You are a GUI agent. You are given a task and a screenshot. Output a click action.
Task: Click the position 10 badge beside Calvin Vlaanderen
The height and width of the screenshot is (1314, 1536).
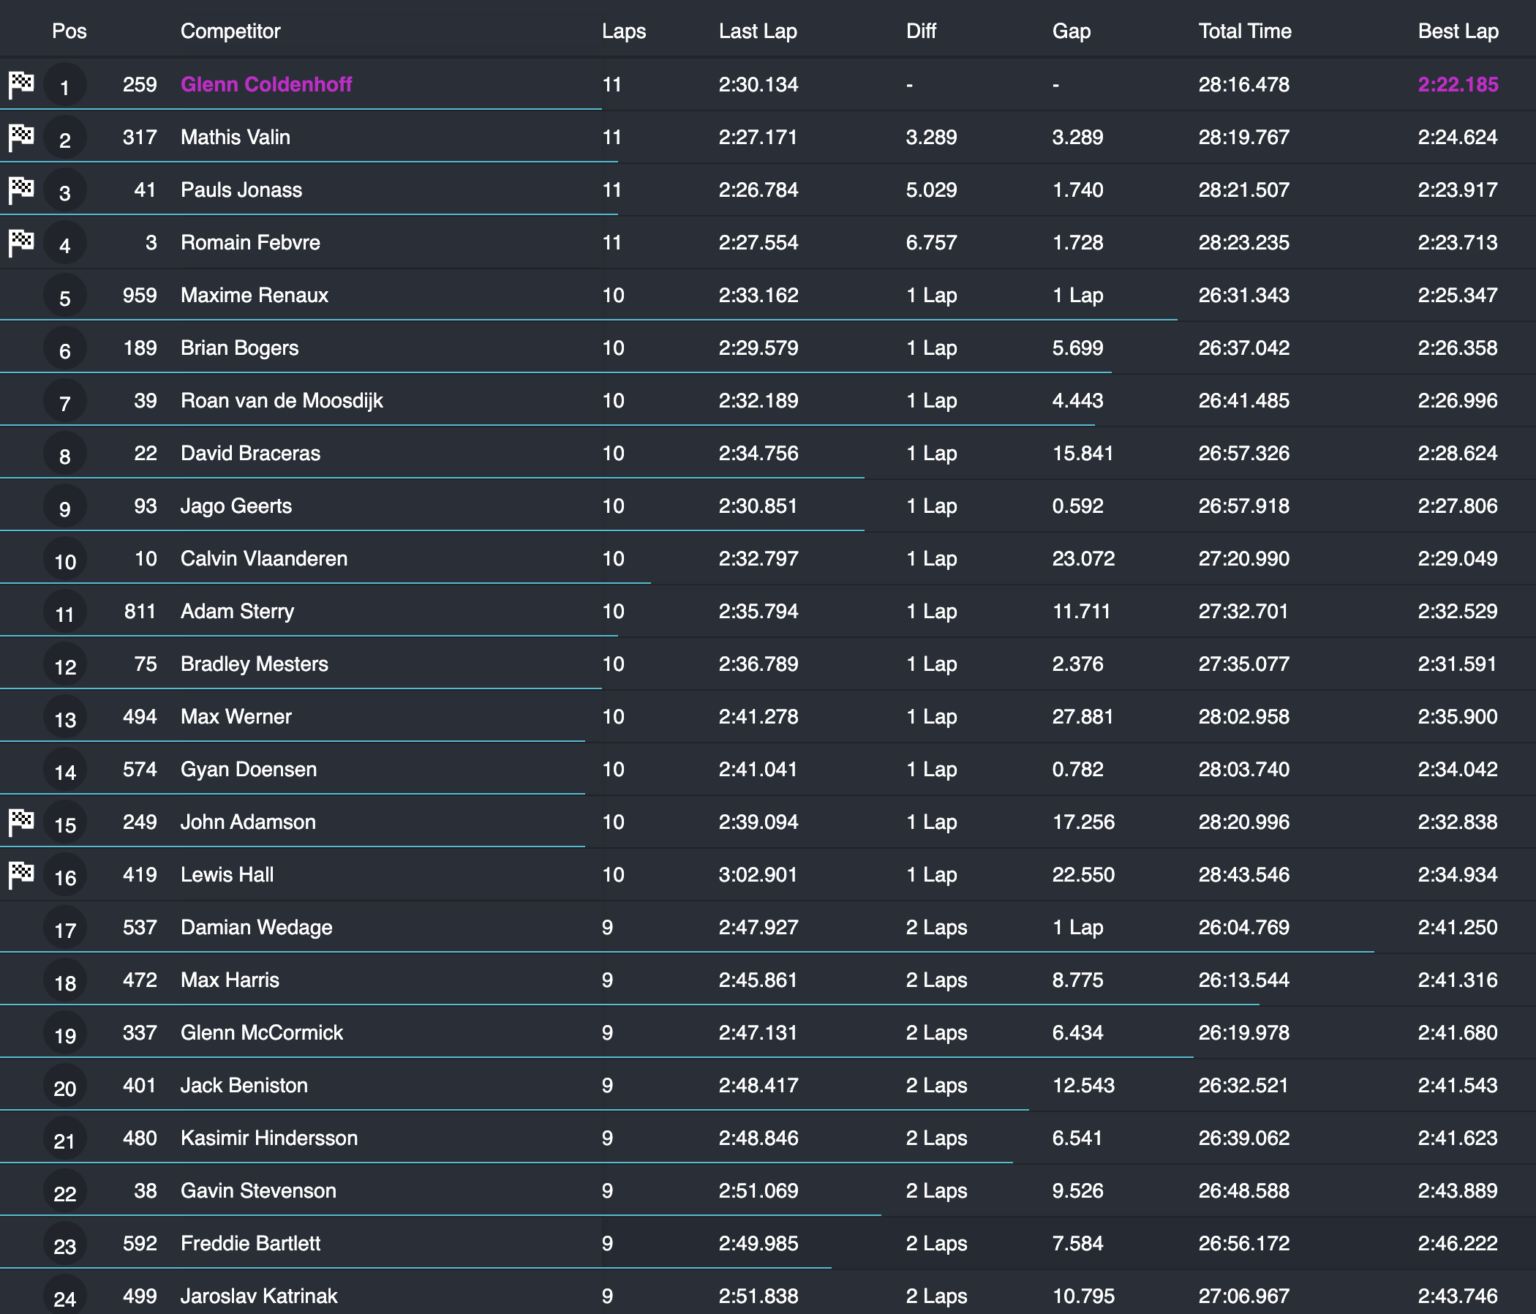64,559
